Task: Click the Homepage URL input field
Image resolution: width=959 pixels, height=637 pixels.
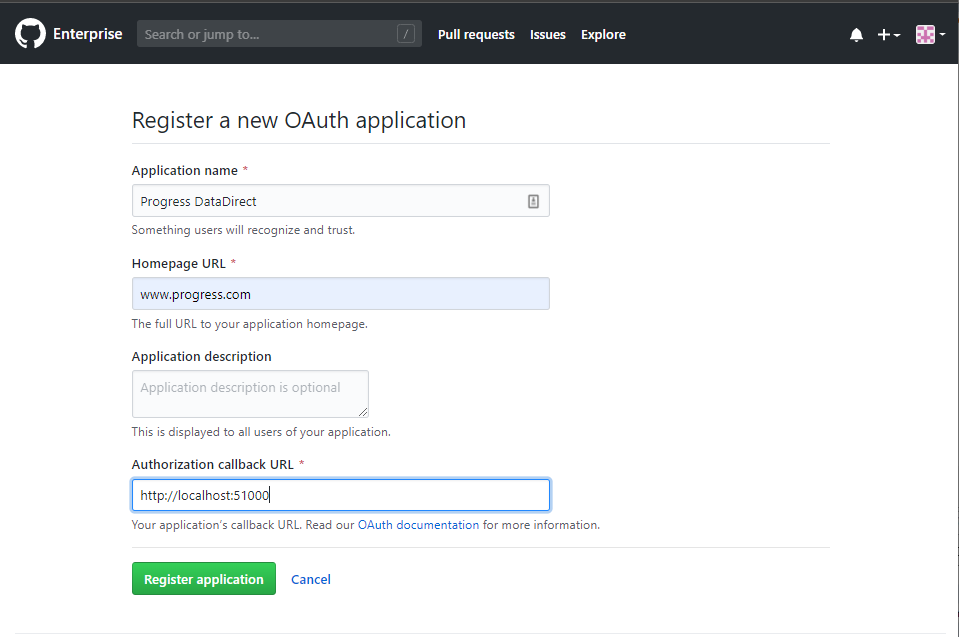Action: [341, 293]
